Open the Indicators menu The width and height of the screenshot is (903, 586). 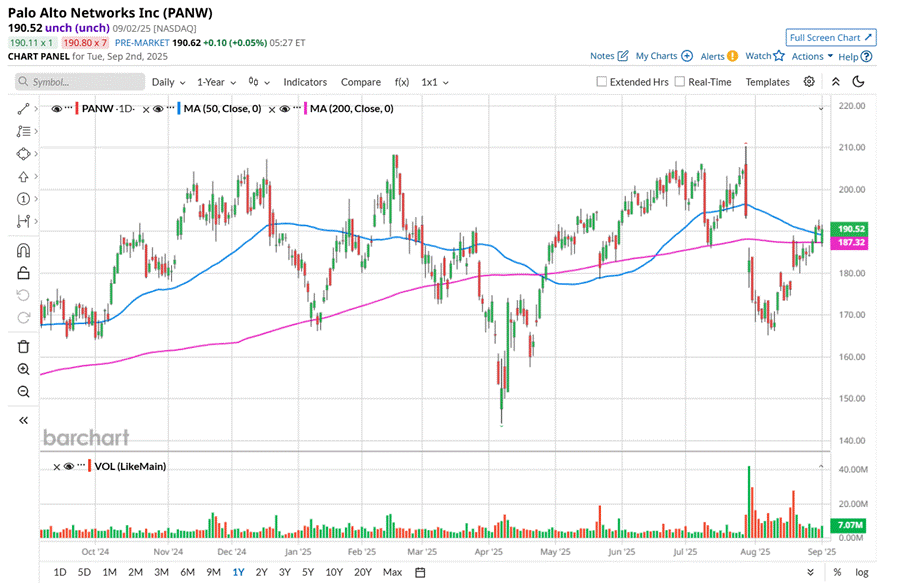click(305, 82)
